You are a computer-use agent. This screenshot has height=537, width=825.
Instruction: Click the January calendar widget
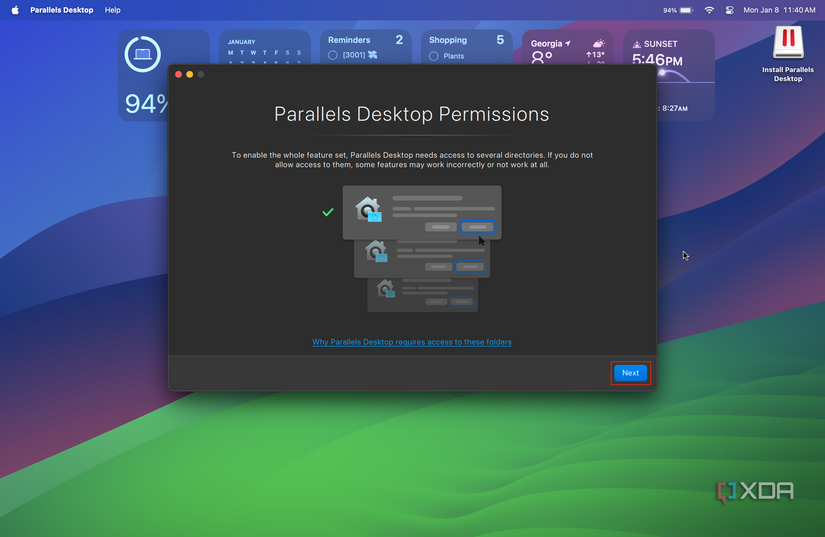[265, 48]
